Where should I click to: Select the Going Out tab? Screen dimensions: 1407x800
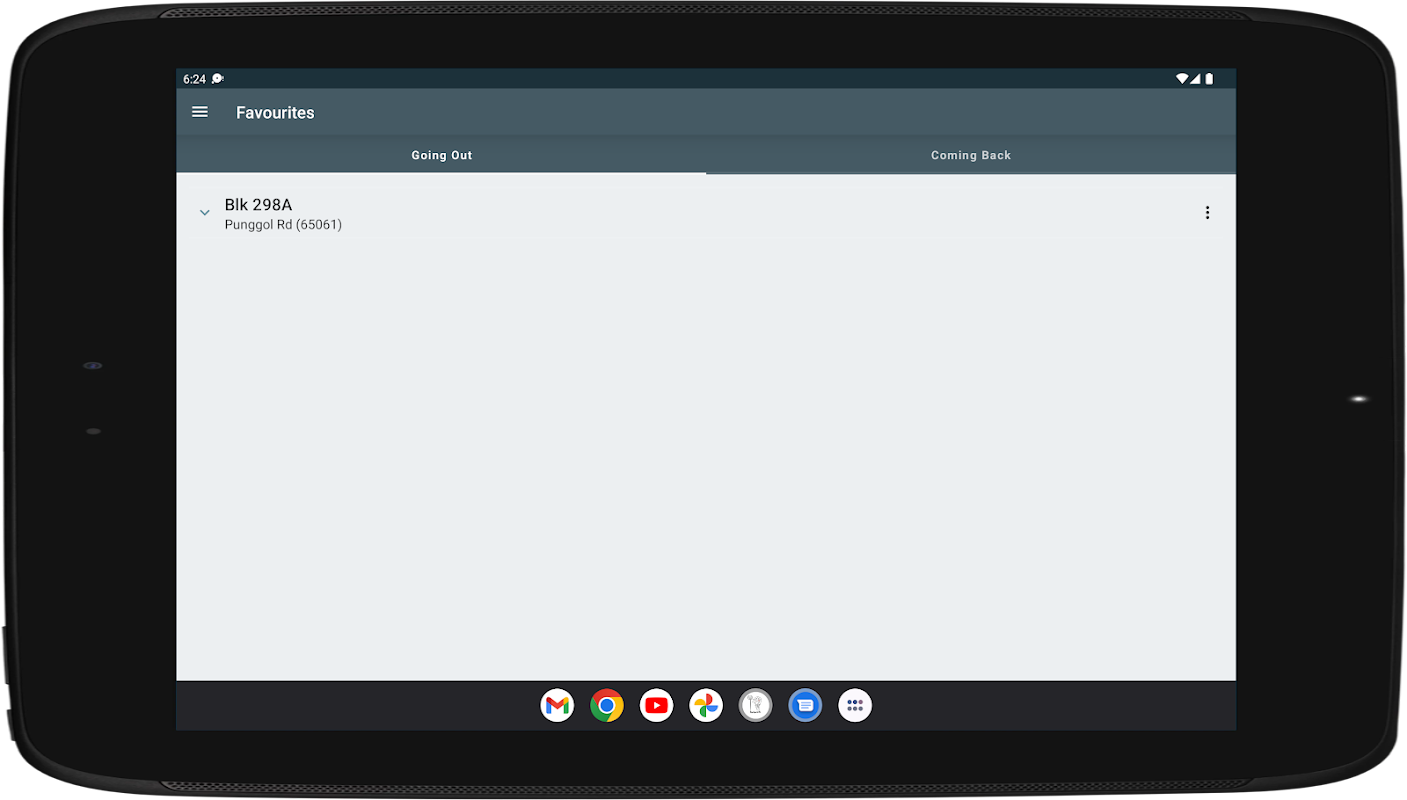[441, 155]
